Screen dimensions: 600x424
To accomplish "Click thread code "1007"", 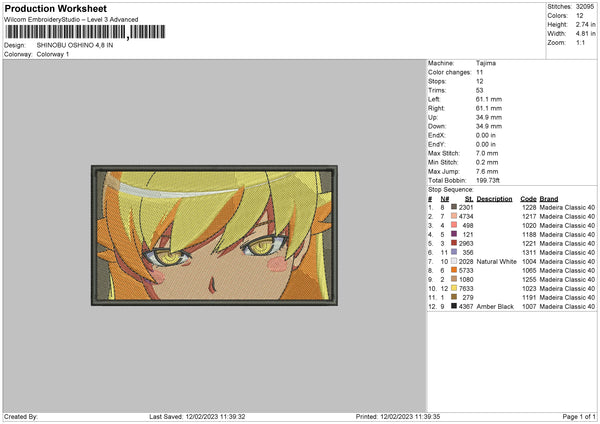I will (x=529, y=307).
